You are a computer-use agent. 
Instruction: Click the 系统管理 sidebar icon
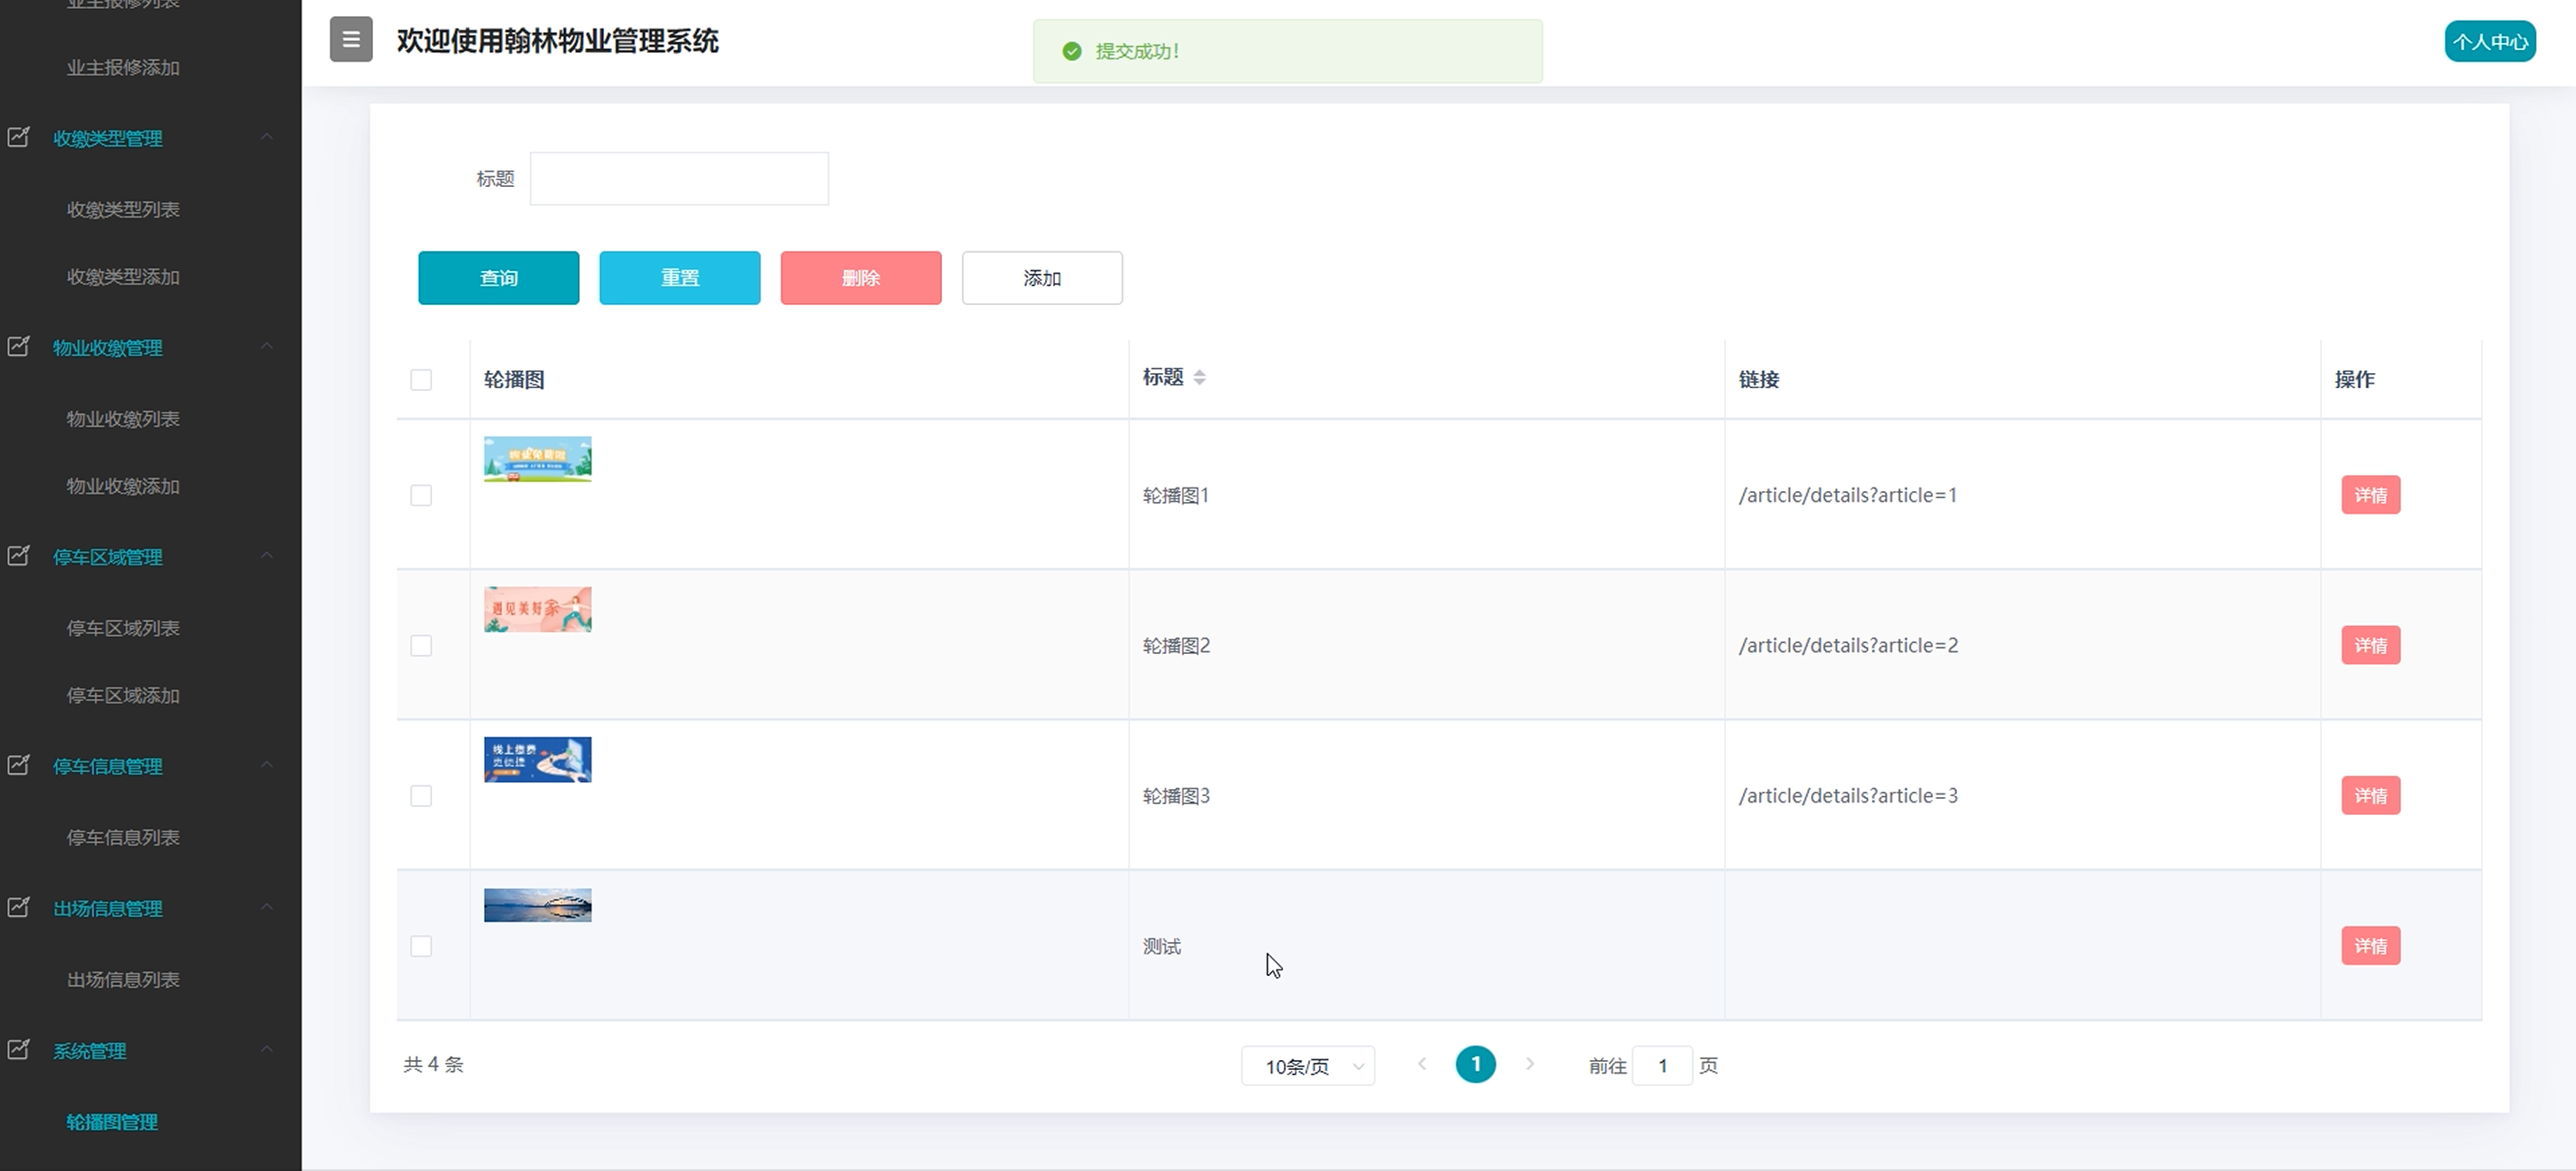[x=19, y=1050]
